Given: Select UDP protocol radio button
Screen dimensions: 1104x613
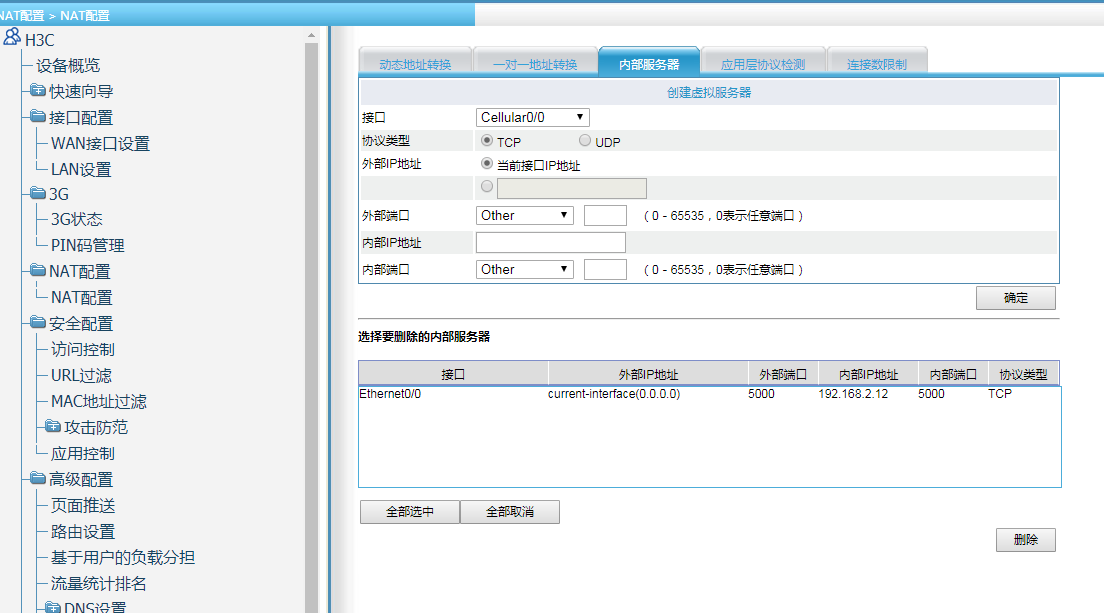Looking at the screenshot, I should coord(585,141).
